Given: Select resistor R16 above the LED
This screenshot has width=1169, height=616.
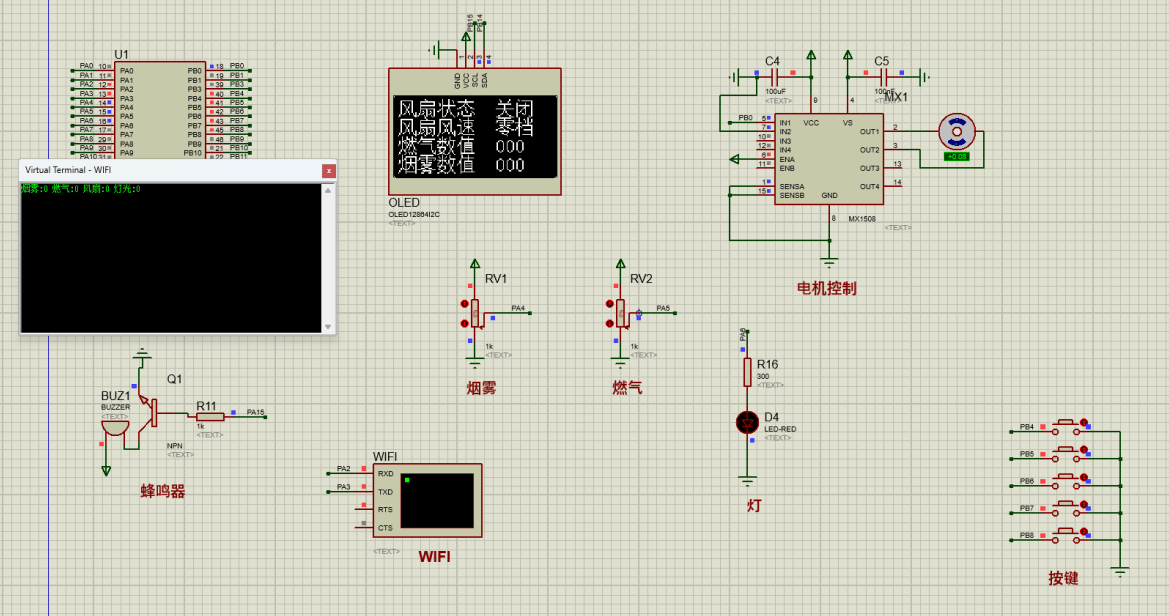Looking at the screenshot, I should pyautogui.click(x=747, y=372).
